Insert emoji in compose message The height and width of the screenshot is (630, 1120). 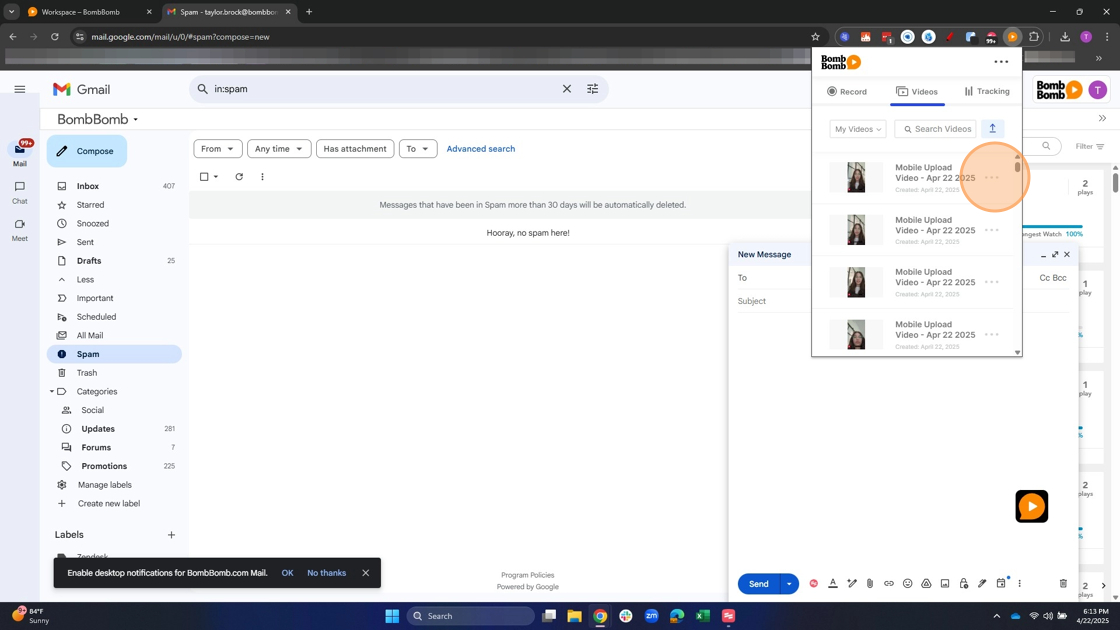tap(907, 584)
